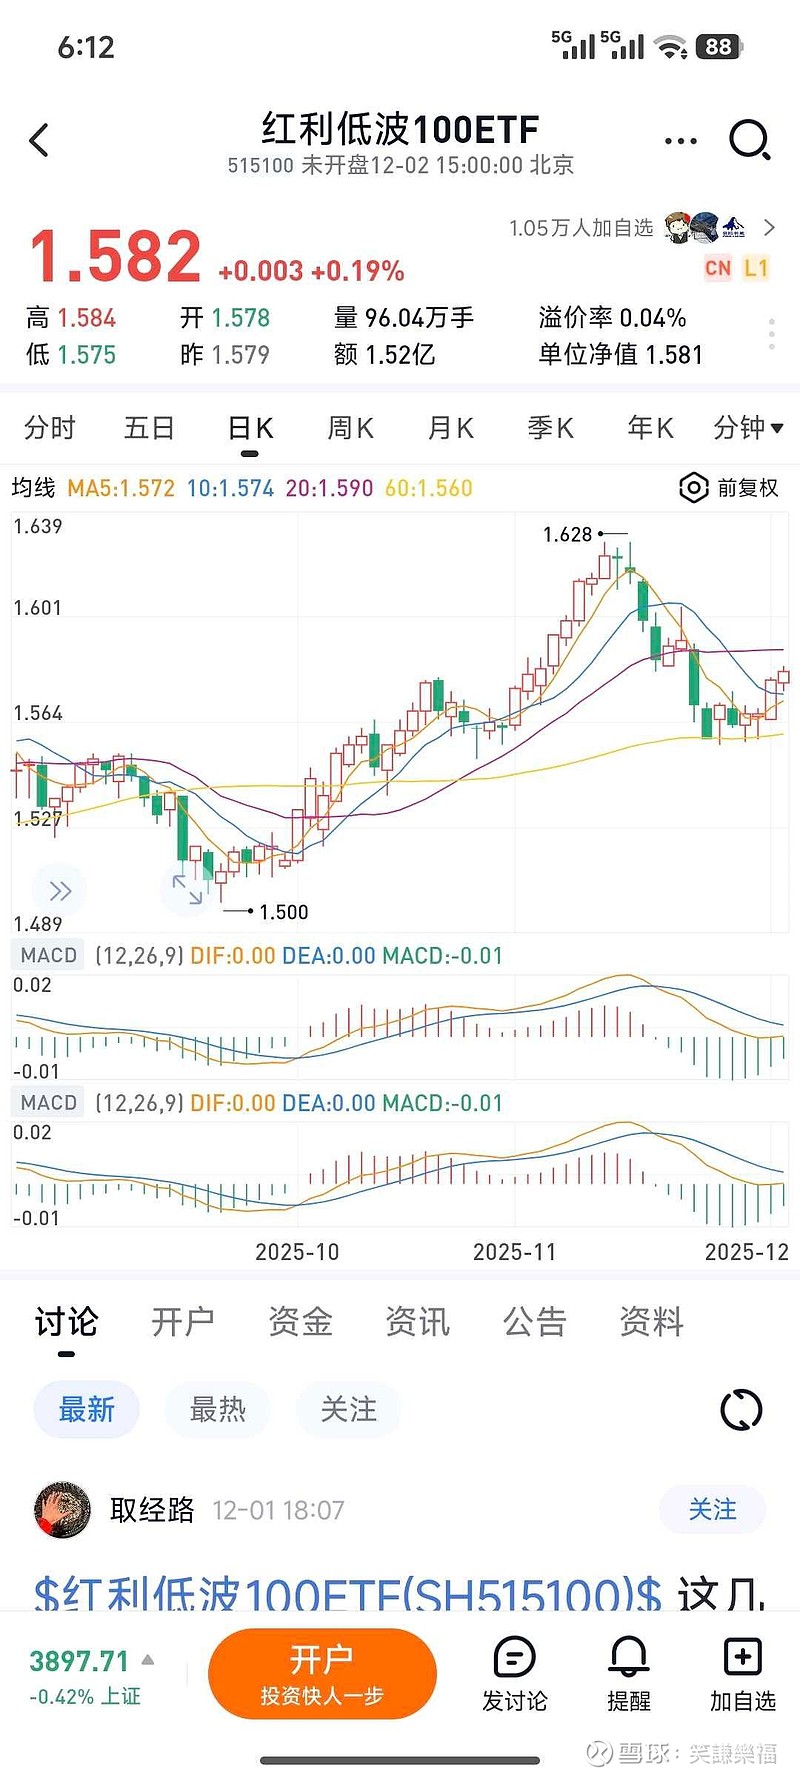Filter discussions by 关注

click(x=349, y=1410)
